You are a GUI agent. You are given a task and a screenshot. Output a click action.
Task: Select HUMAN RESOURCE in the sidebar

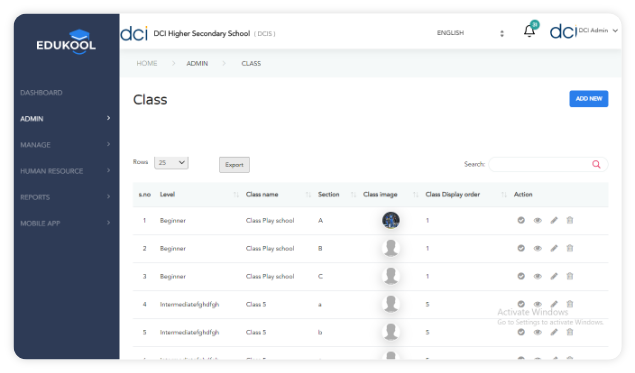click(51, 171)
